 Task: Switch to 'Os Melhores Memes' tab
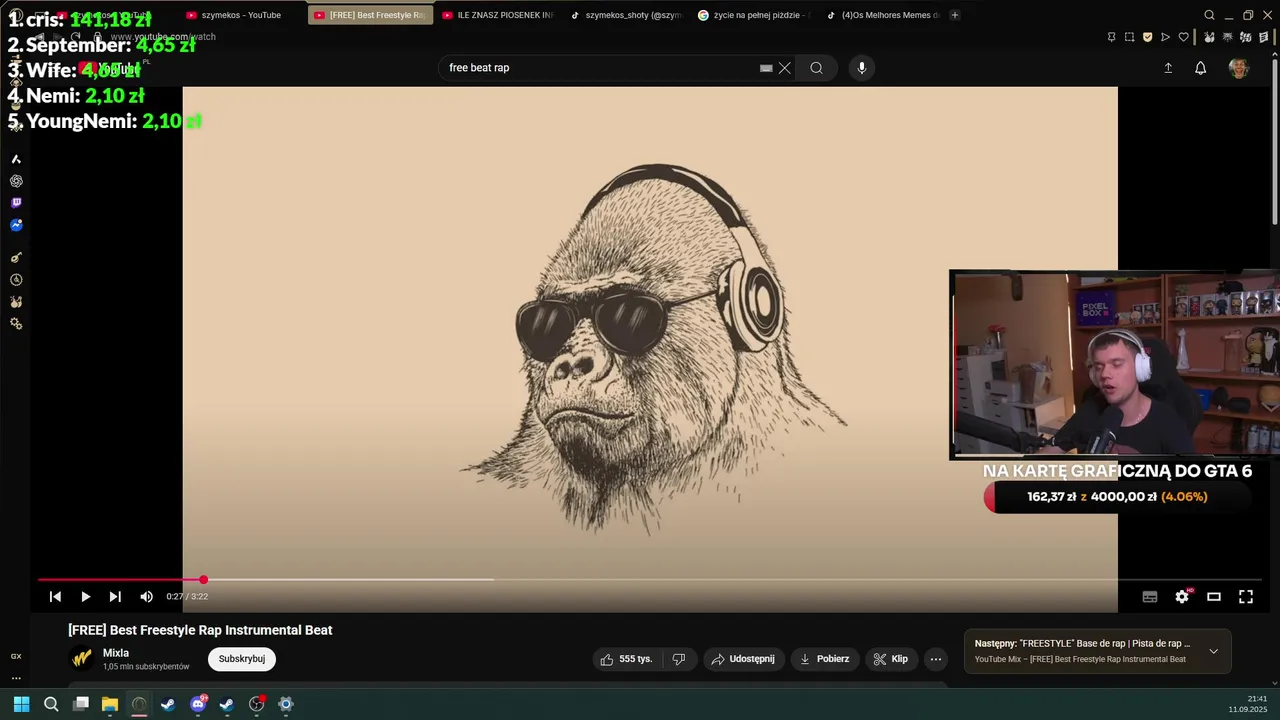[881, 15]
